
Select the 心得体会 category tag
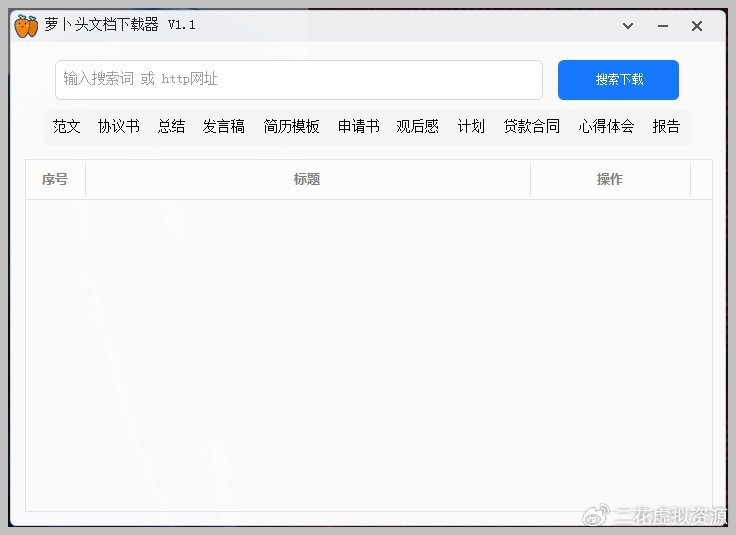coord(606,126)
